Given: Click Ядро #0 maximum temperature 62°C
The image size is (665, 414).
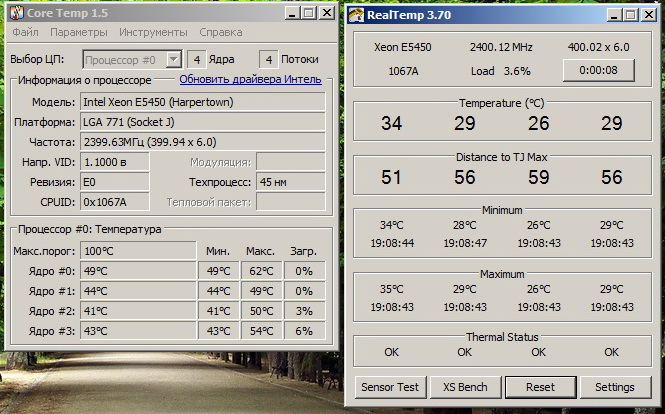Looking at the screenshot, I should [262, 271].
